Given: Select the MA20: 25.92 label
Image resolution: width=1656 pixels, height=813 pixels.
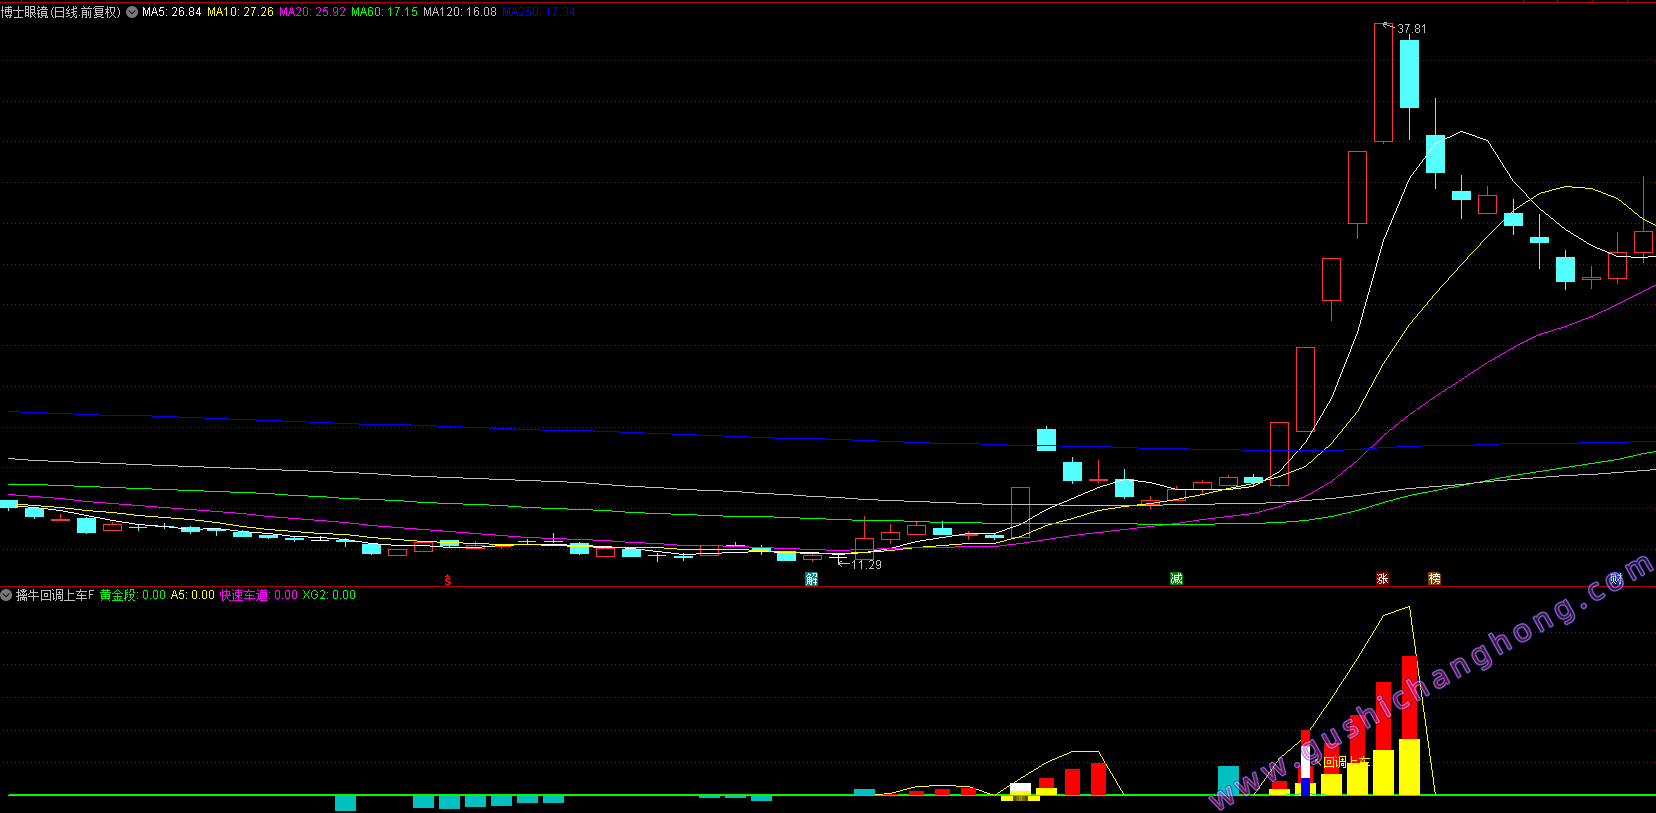Looking at the screenshot, I should [312, 12].
